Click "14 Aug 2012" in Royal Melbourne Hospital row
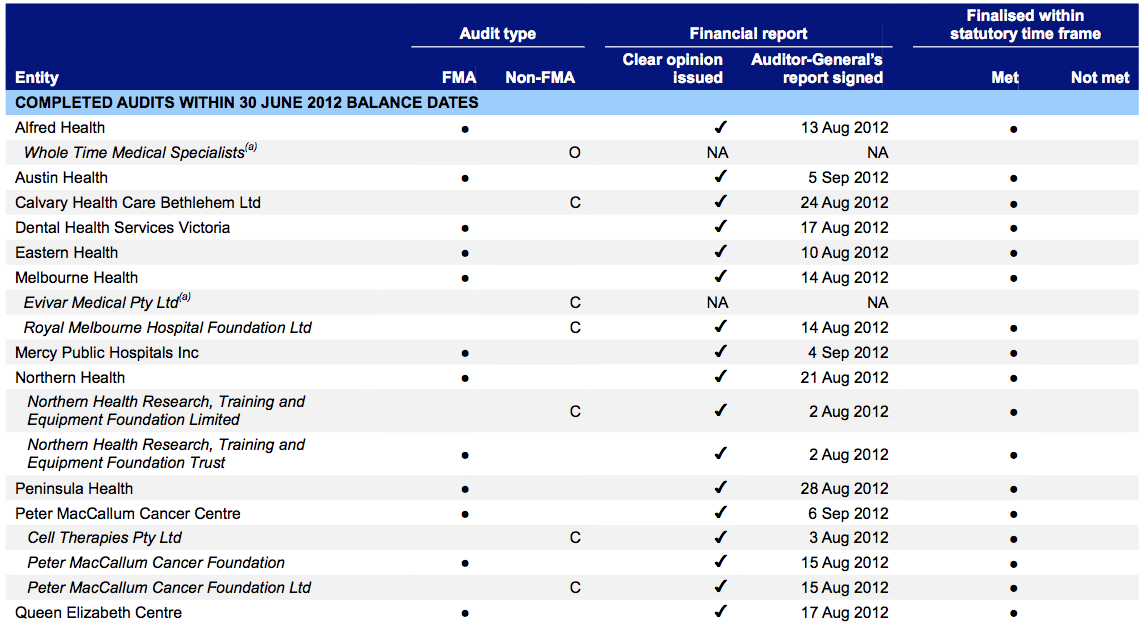This screenshot has width=1147, height=631. pos(844,328)
